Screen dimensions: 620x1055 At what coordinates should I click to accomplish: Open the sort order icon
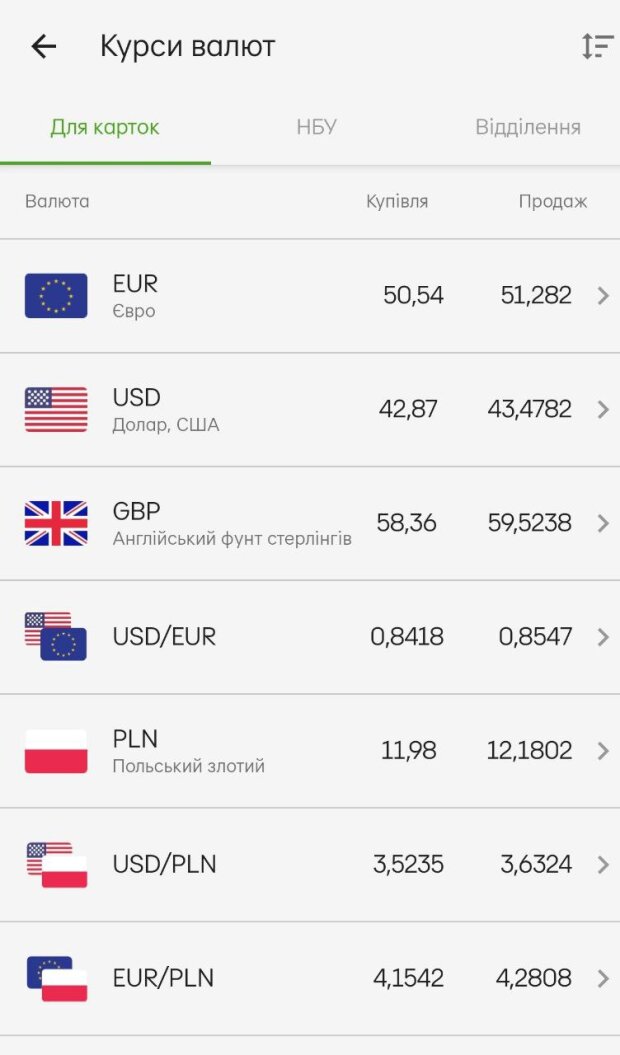click(597, 46)
